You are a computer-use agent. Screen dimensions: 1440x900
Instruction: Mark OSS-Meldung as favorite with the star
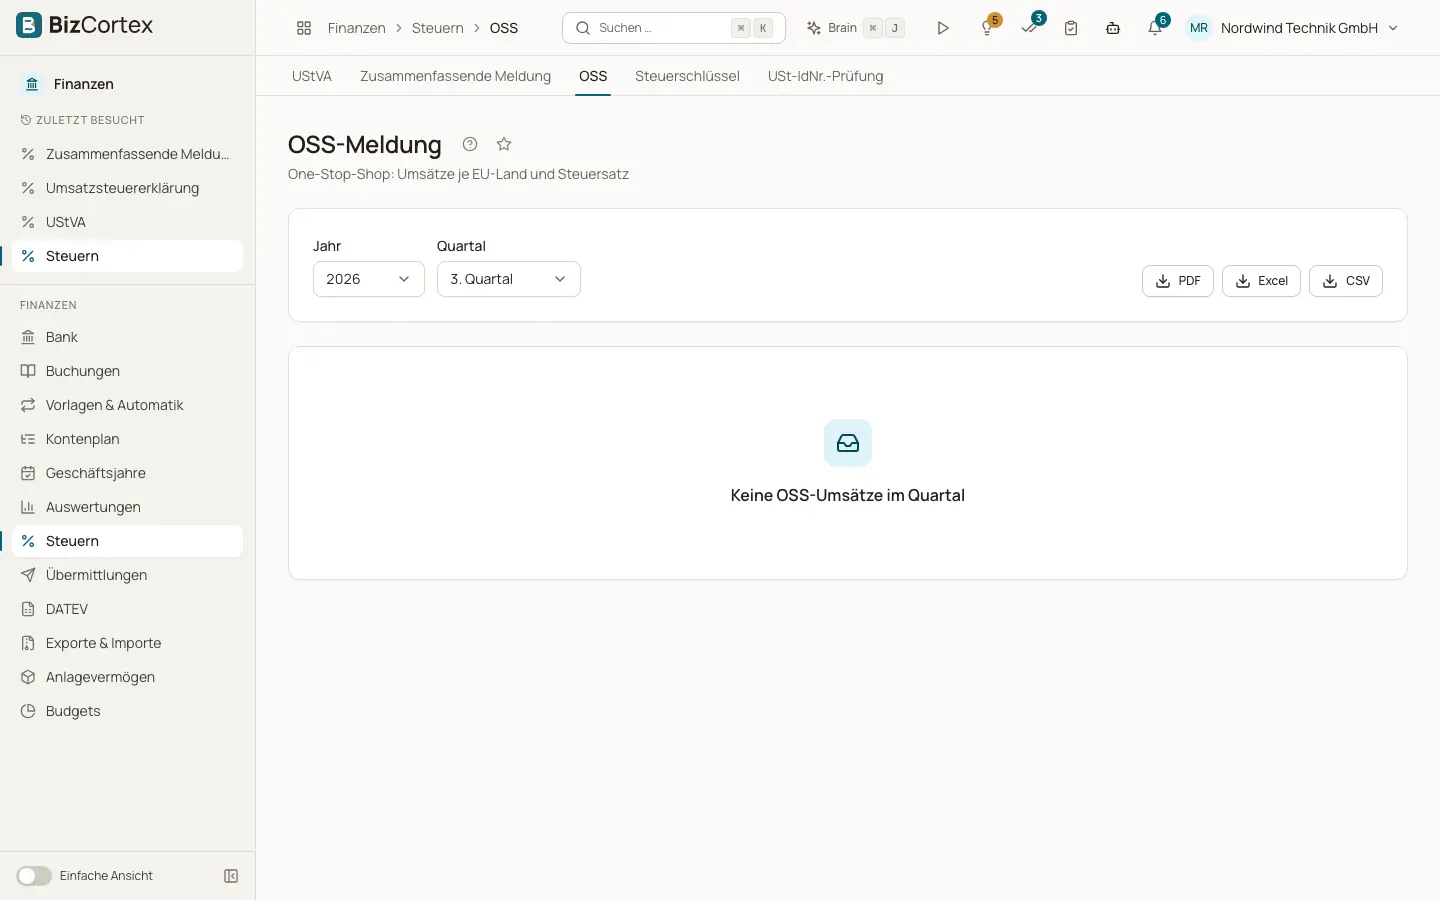[x=504, y=144]
